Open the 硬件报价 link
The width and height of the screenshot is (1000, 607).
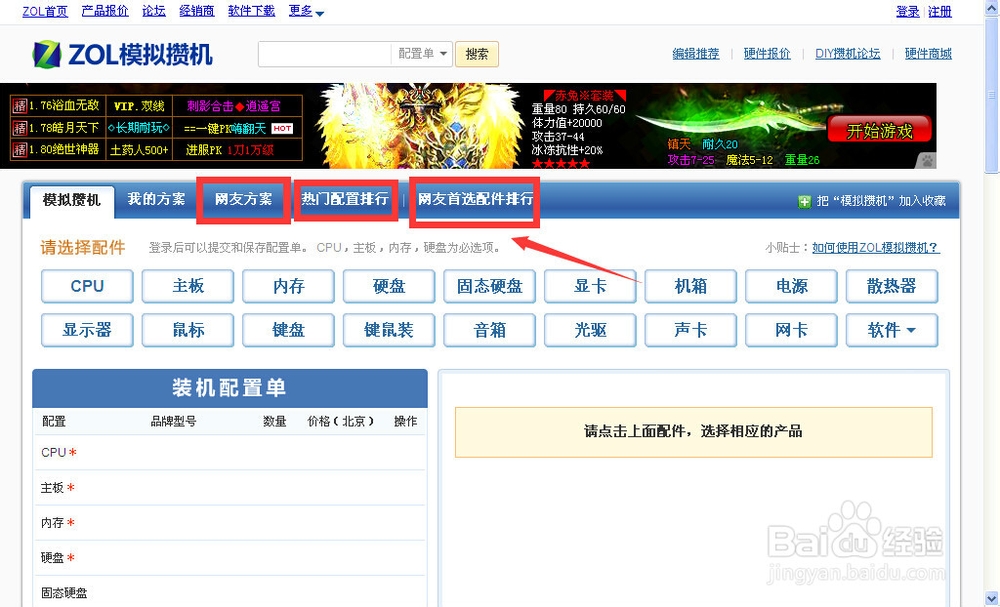(767, 54)
